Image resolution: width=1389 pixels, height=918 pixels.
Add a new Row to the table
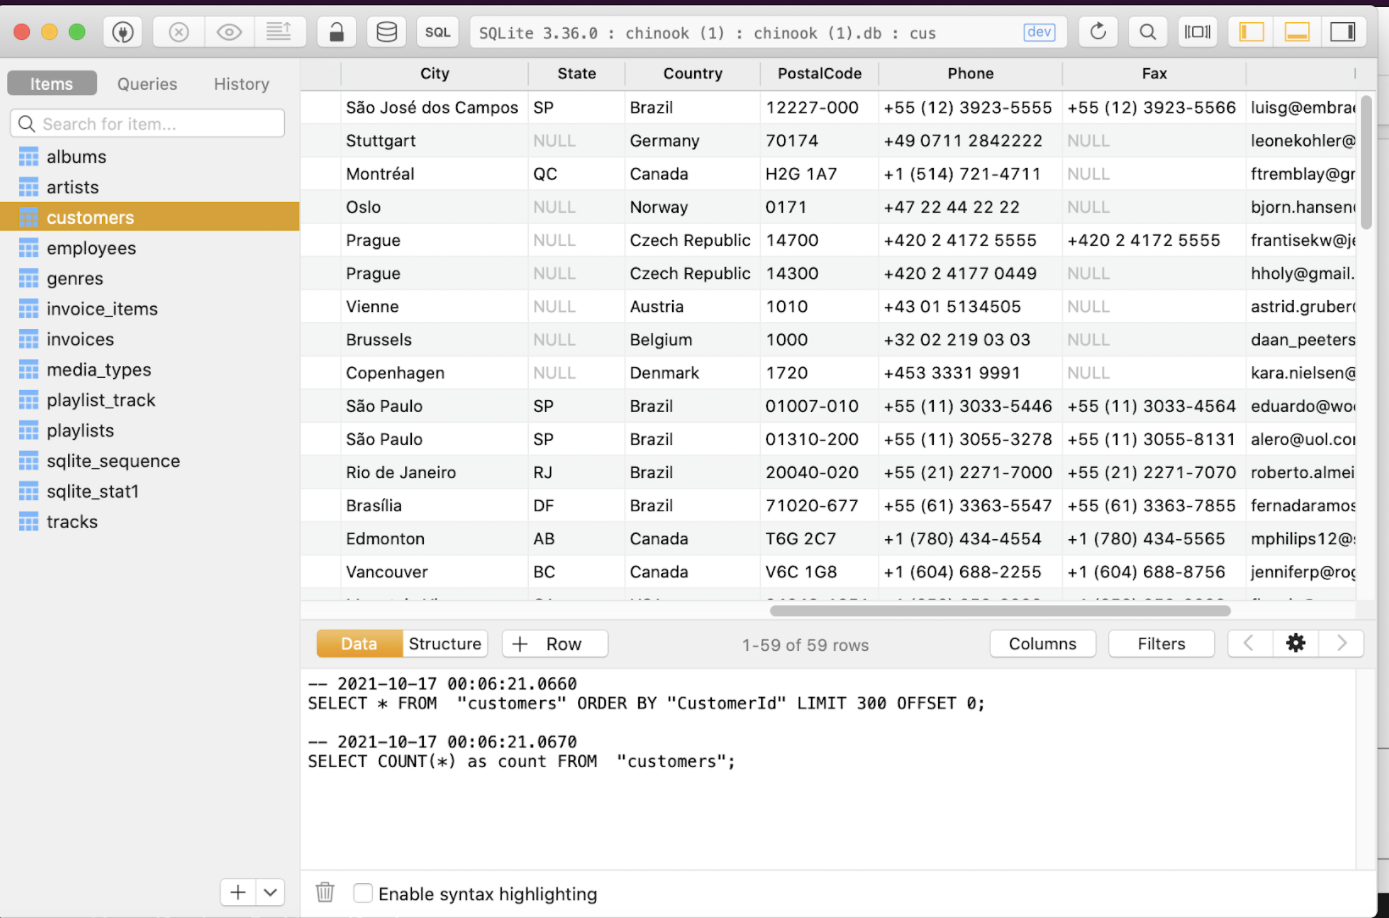click(554, 643)
